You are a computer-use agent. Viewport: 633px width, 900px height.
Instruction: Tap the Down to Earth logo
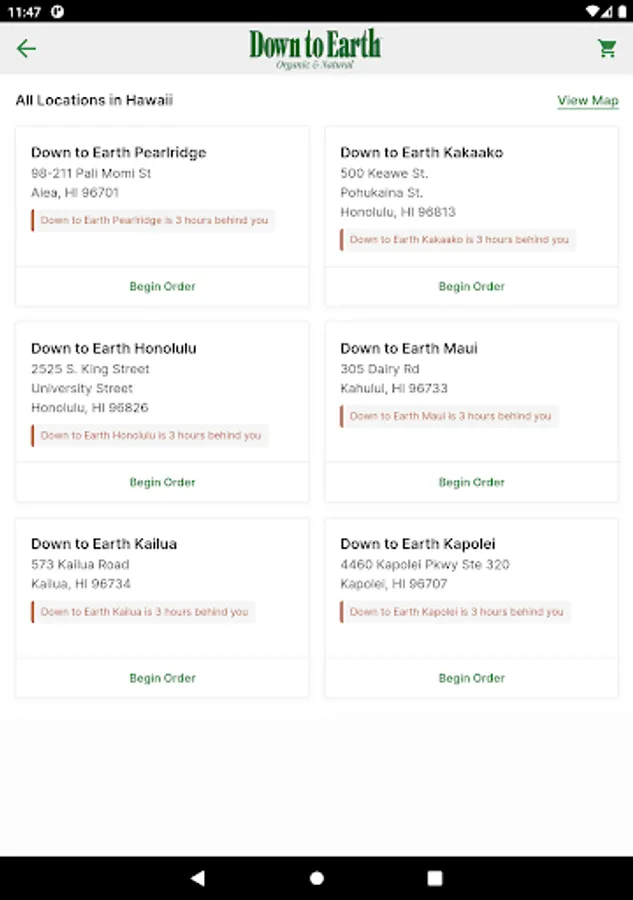coord(315,48)
